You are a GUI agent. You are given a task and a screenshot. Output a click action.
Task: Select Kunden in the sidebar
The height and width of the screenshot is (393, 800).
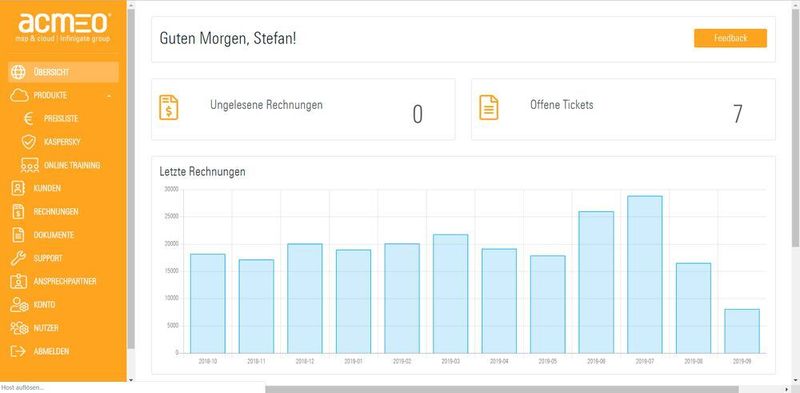47,188
